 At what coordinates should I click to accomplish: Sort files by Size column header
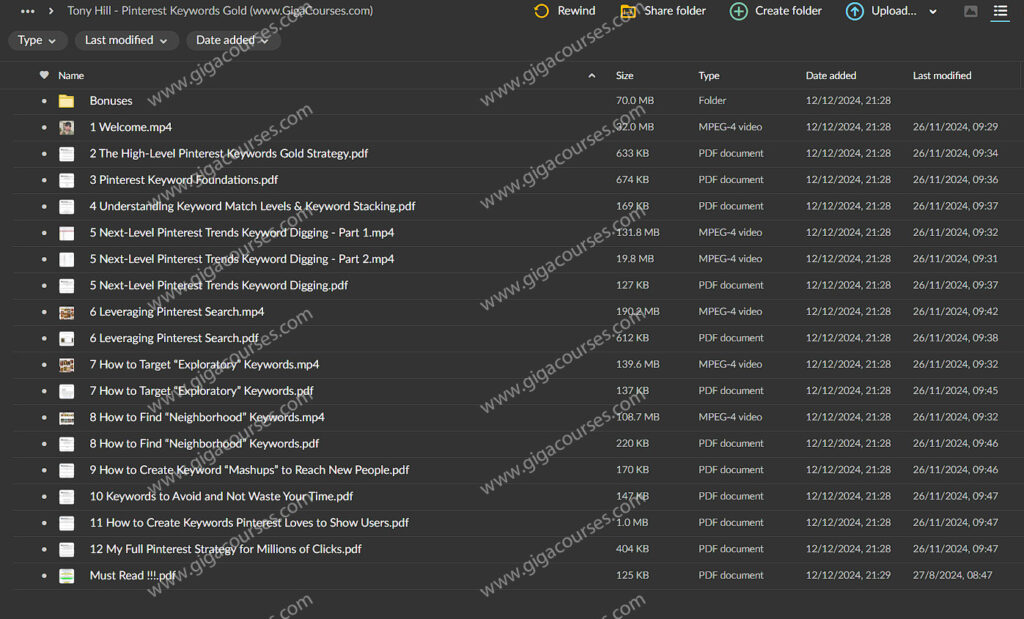pyautogui.click(x=625, y=76)
